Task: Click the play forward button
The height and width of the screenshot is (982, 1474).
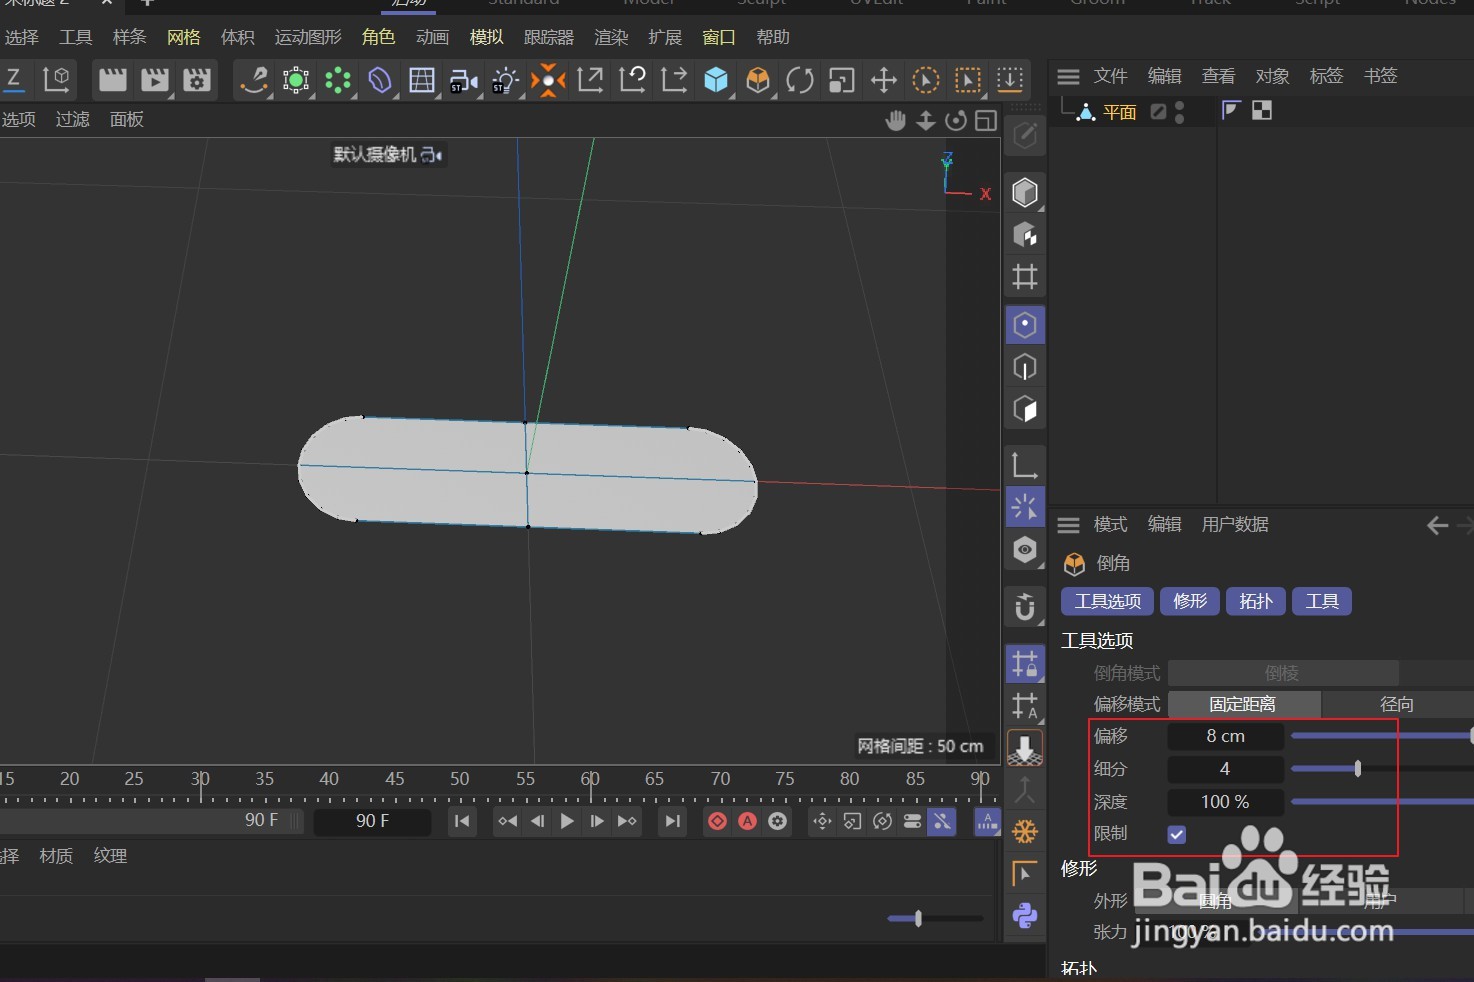Action: coord(567,821)
